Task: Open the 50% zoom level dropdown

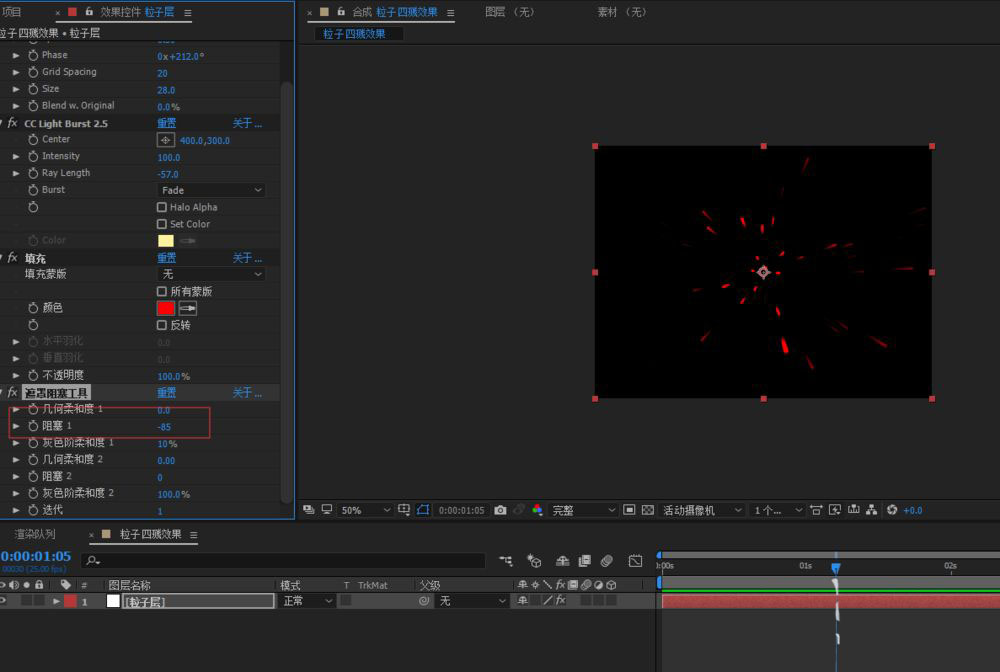Action: [x=365, y=510]
